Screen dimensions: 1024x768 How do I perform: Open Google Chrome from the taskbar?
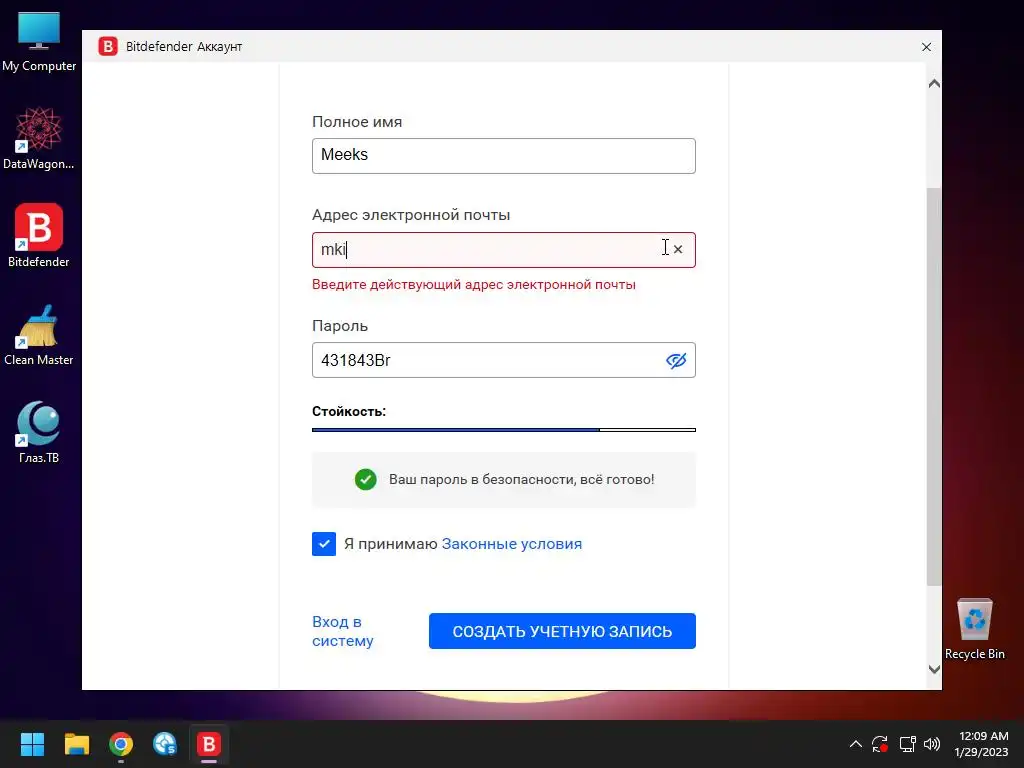click(x=121, y=744)
